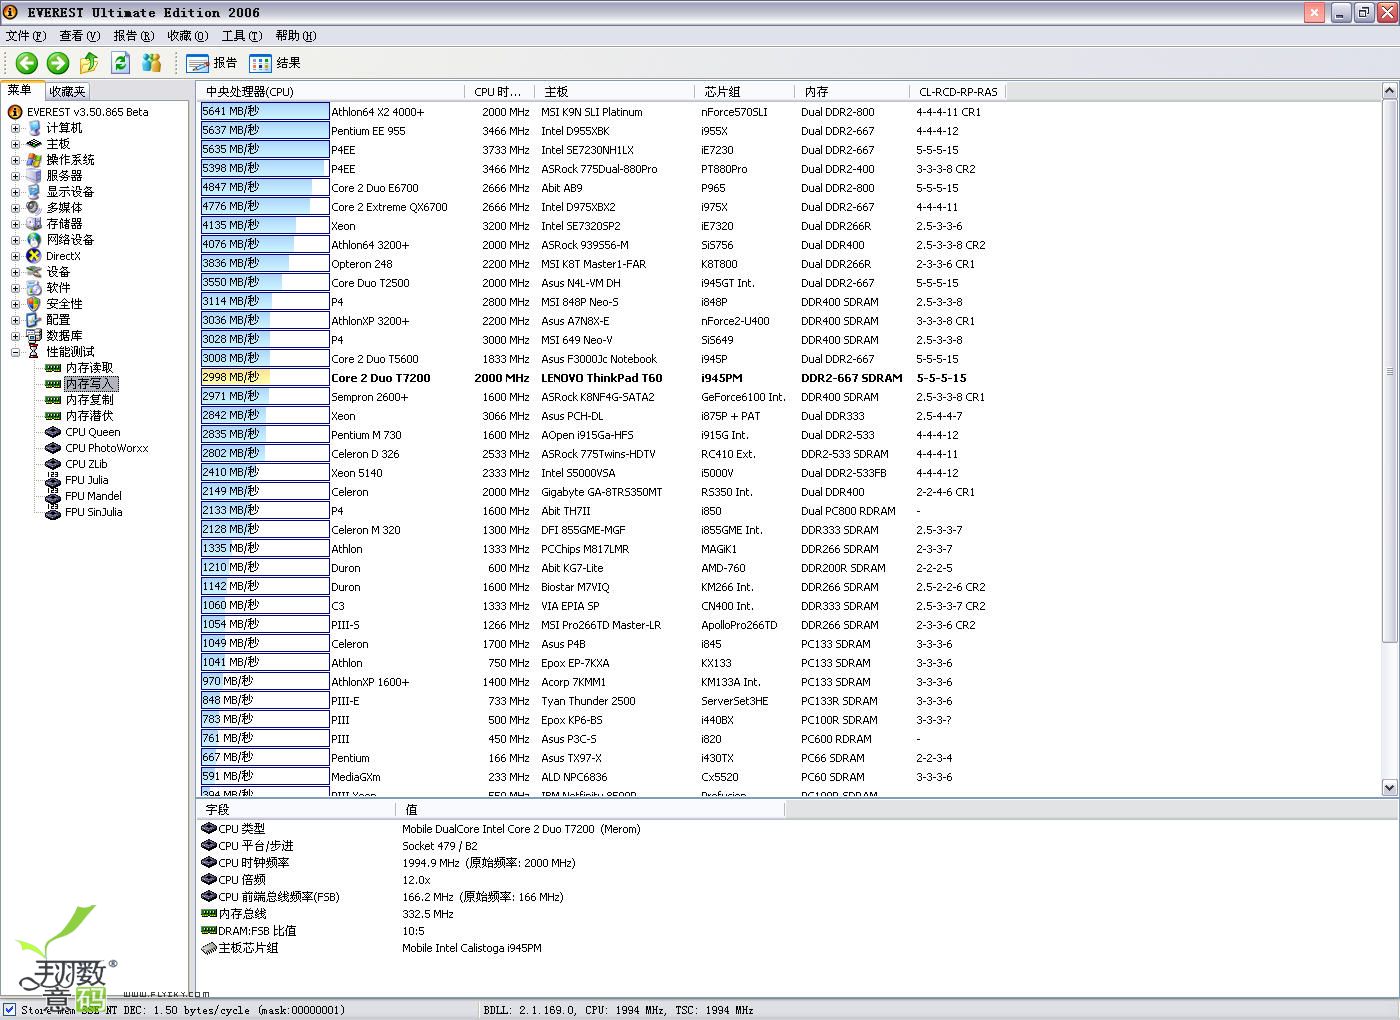Collapse the 性能测试 tree node
This screenshot has height=1020, width=1400.
(x=15, y=352)
